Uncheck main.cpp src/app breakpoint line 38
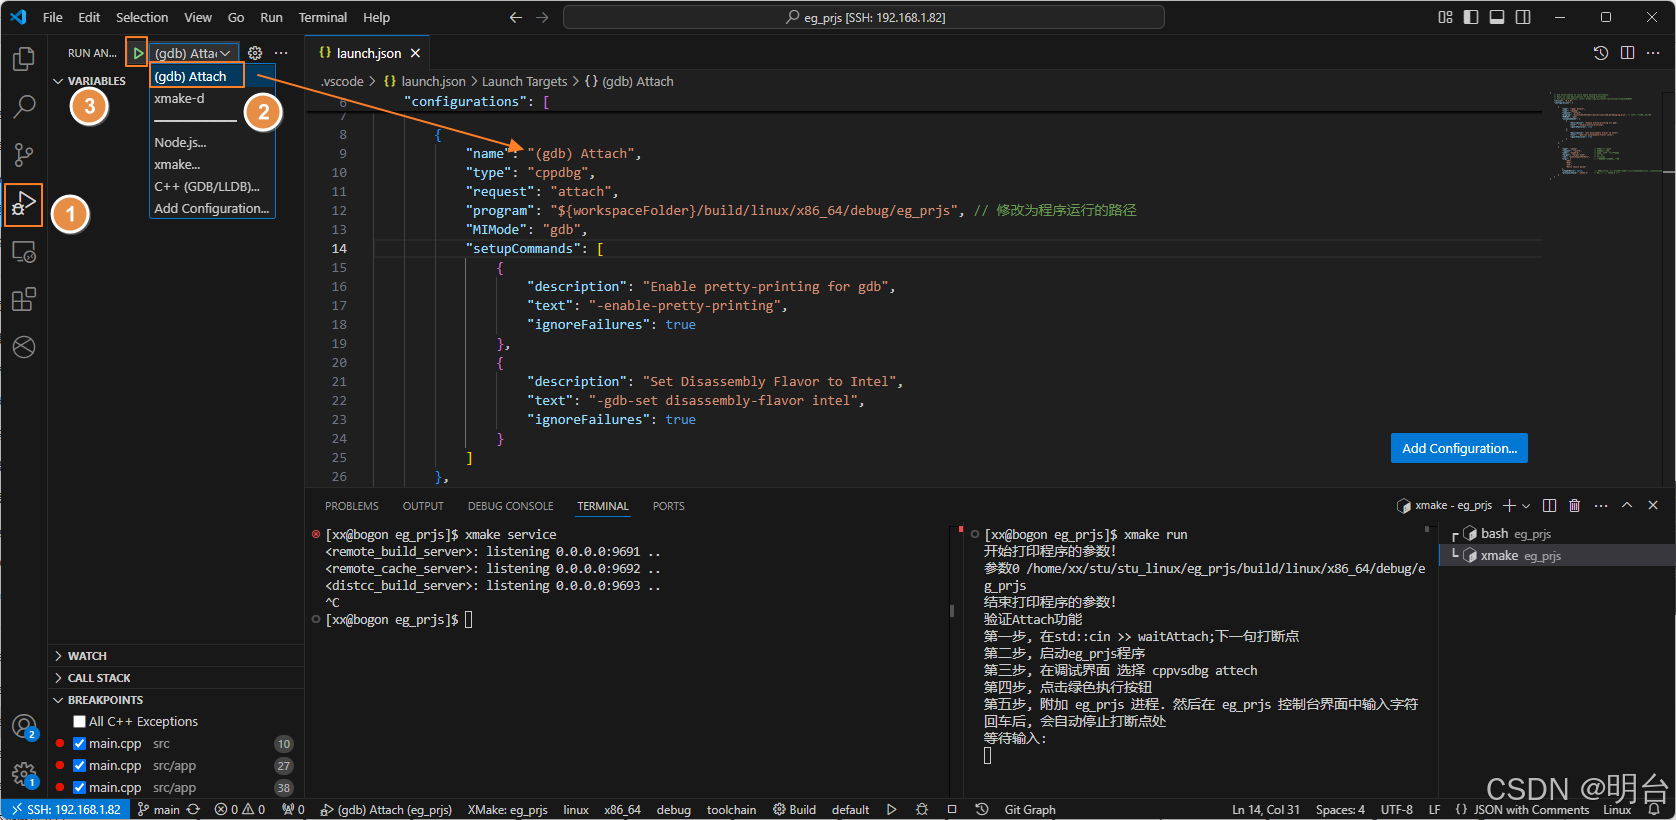This screenshot has height=820, width=1676. 79,788
